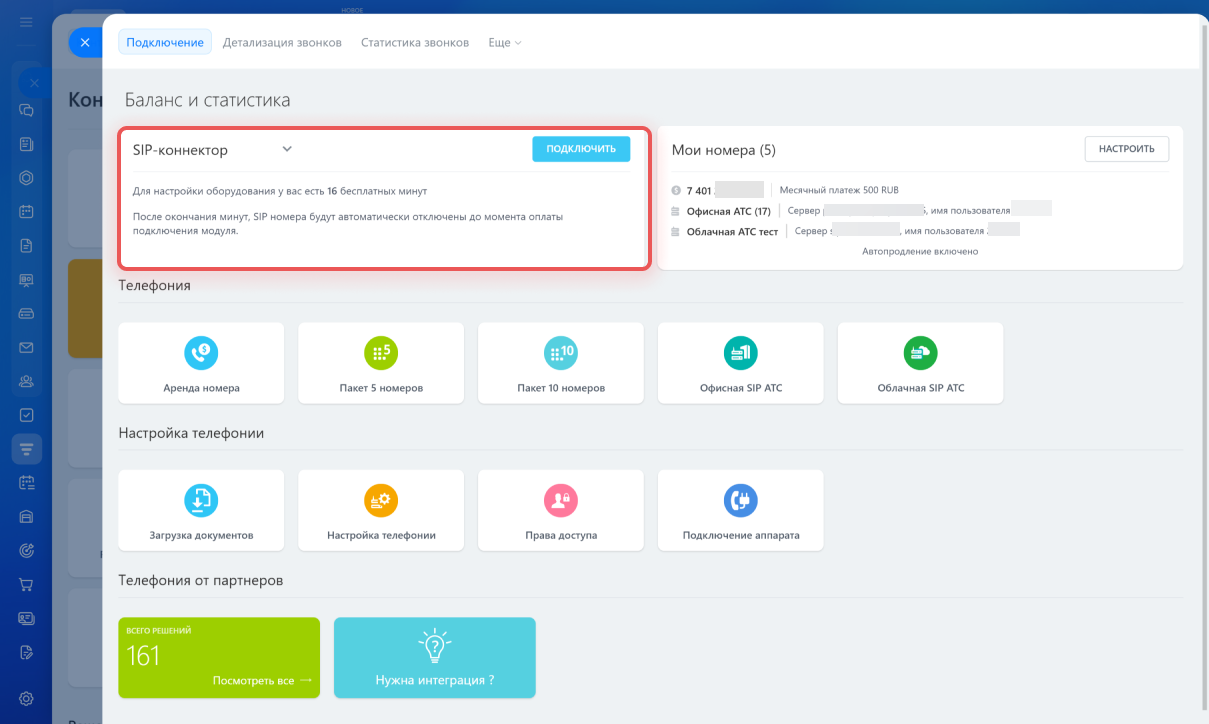This screenshot has width=1209, height=724.
Task: Open the Documents page icon in sidebar
Action: click(x=27, y=245)
